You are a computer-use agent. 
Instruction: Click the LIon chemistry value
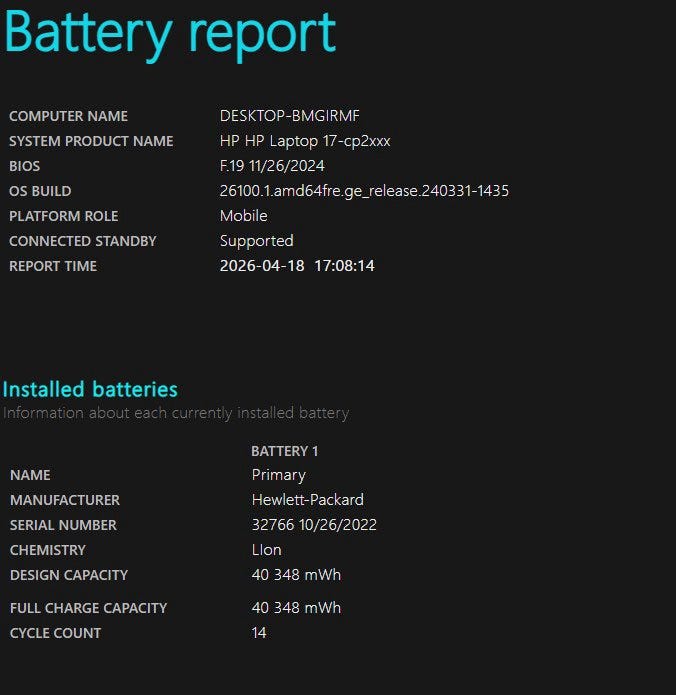pyautogui.click(x=266, y=550)
